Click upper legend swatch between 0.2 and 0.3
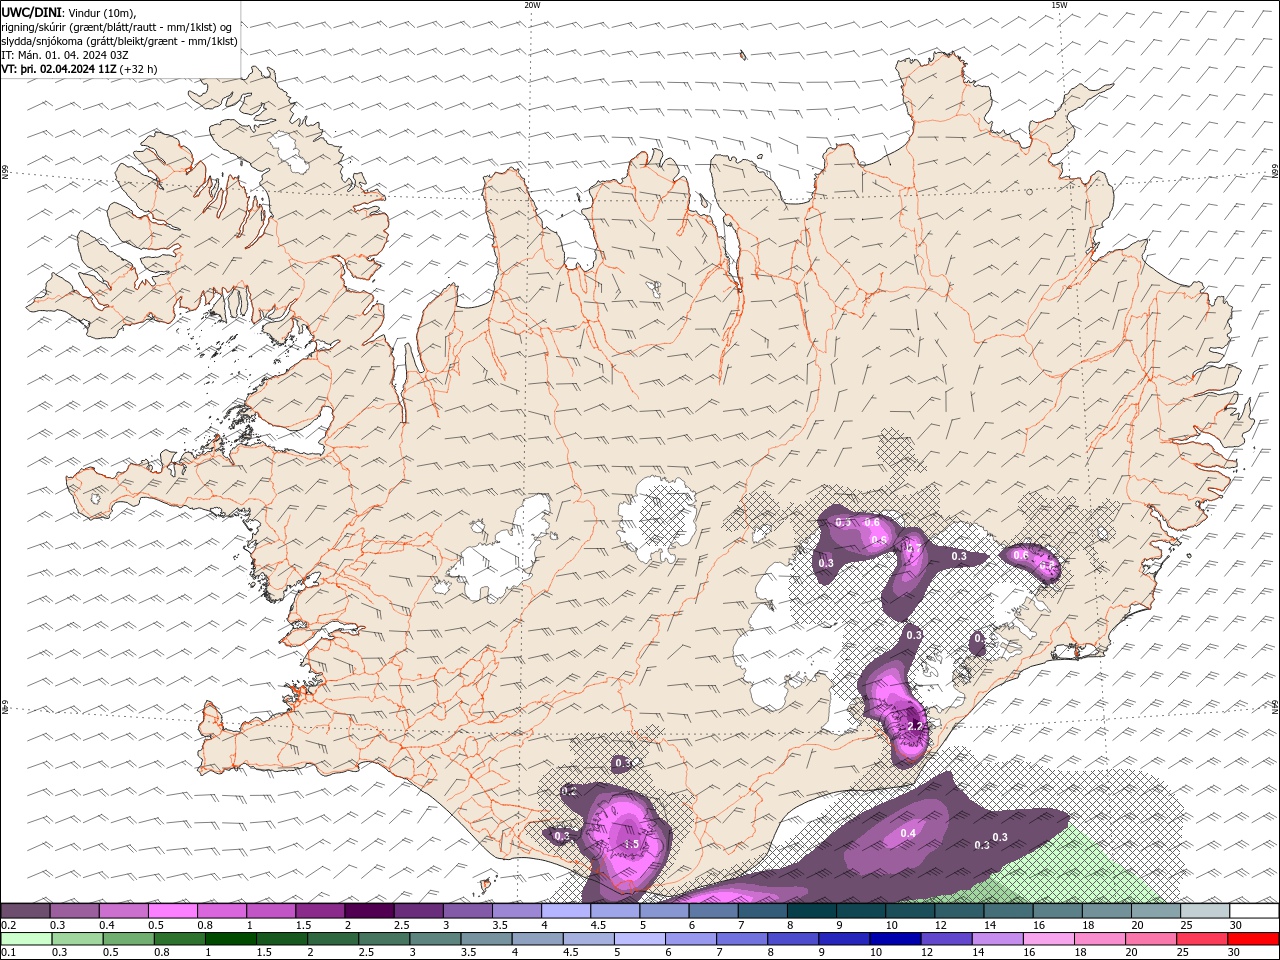This screenshot has height=960, width=1280. point(26,911)
